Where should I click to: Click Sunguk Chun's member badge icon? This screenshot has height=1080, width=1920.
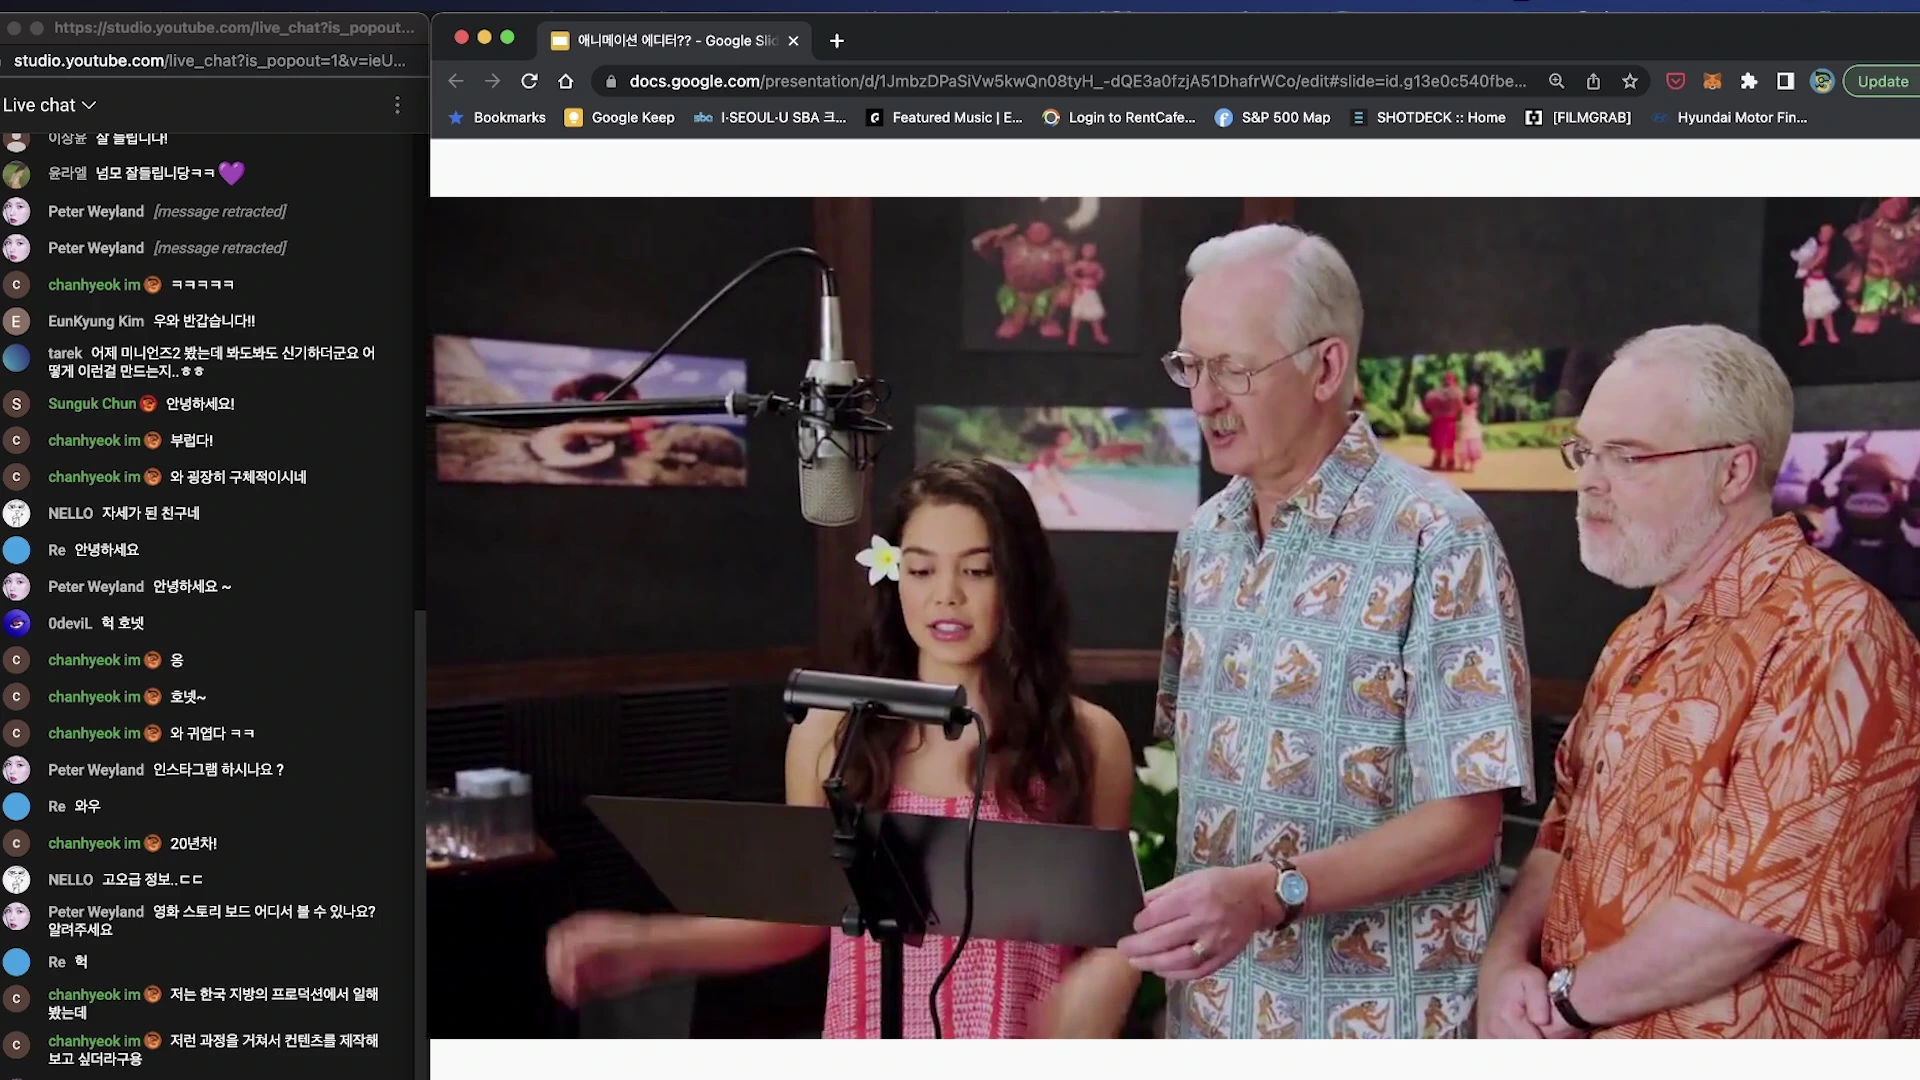149,404
